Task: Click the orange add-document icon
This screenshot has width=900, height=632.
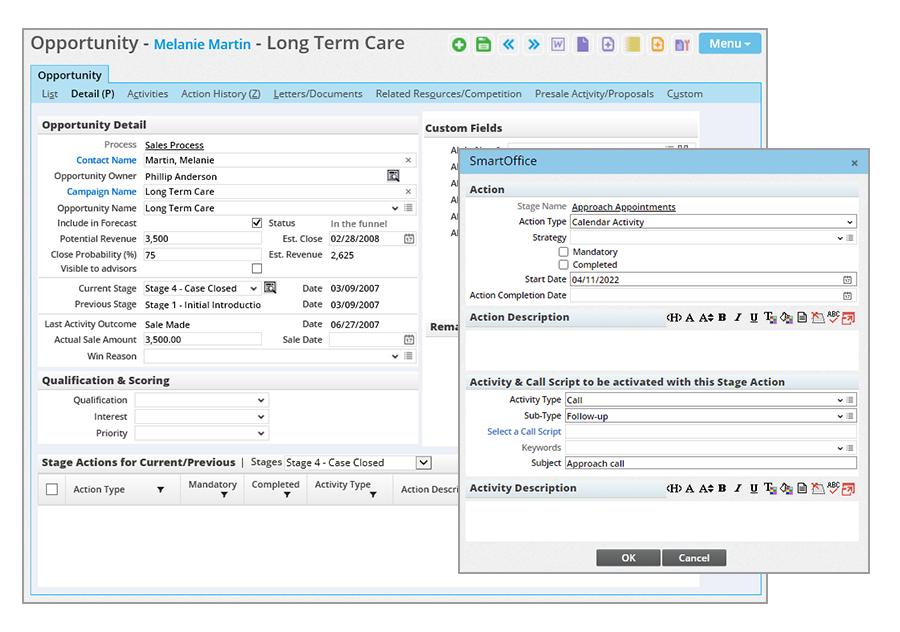Action: (x=657, y=44)
